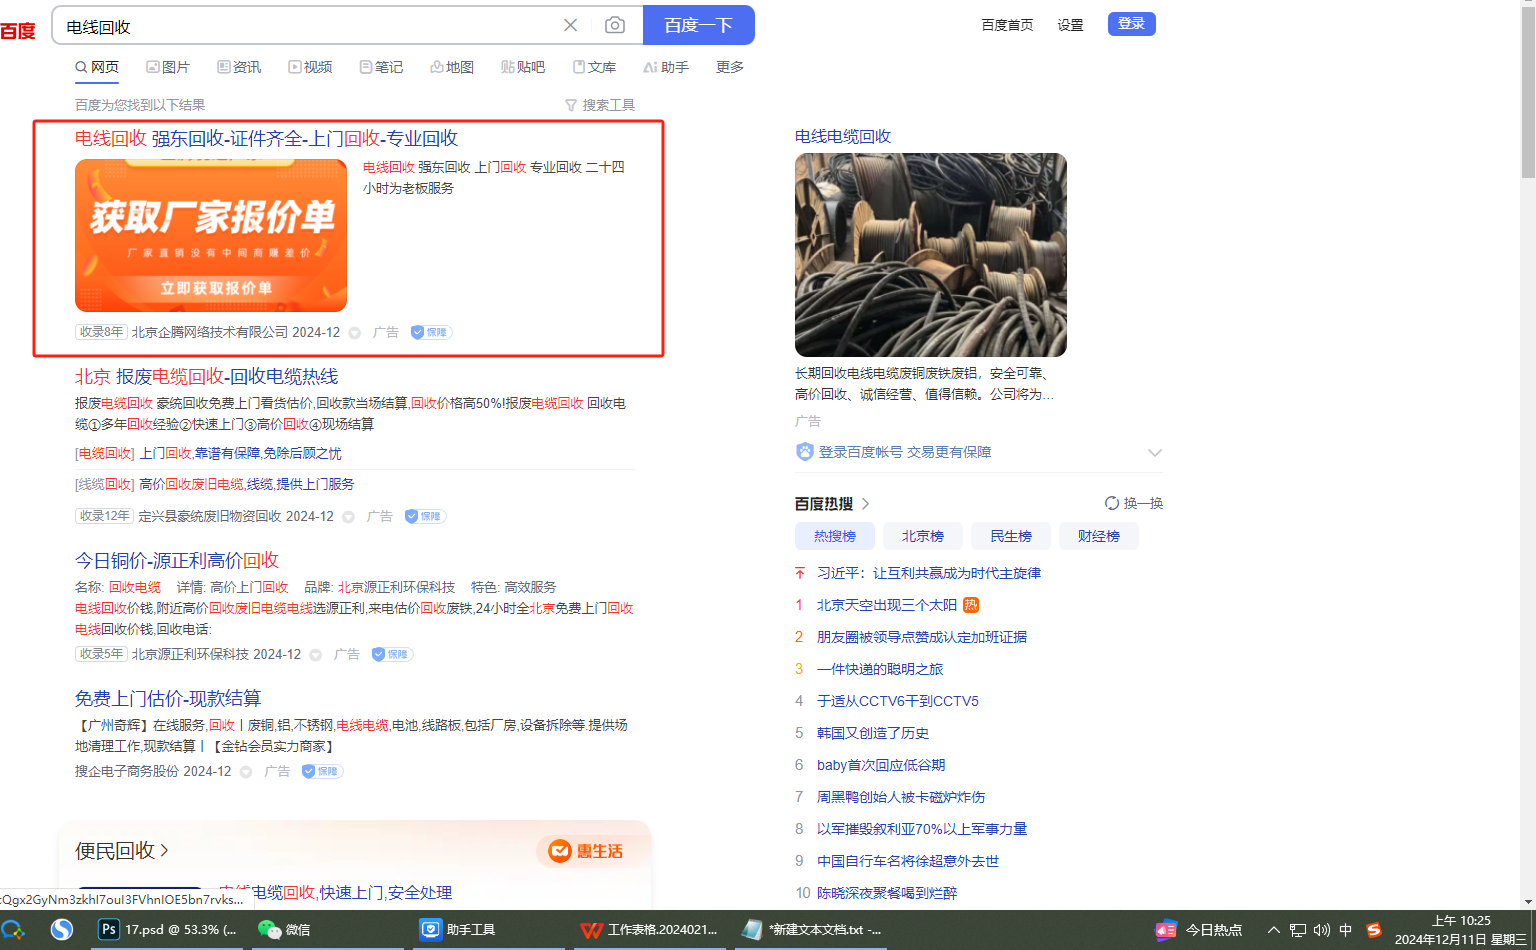Viewport: 1536px width, 950px height.
Task: Select the 民生榜 hot list tab
Action: pyautogui.click(x=1011, y=536)
